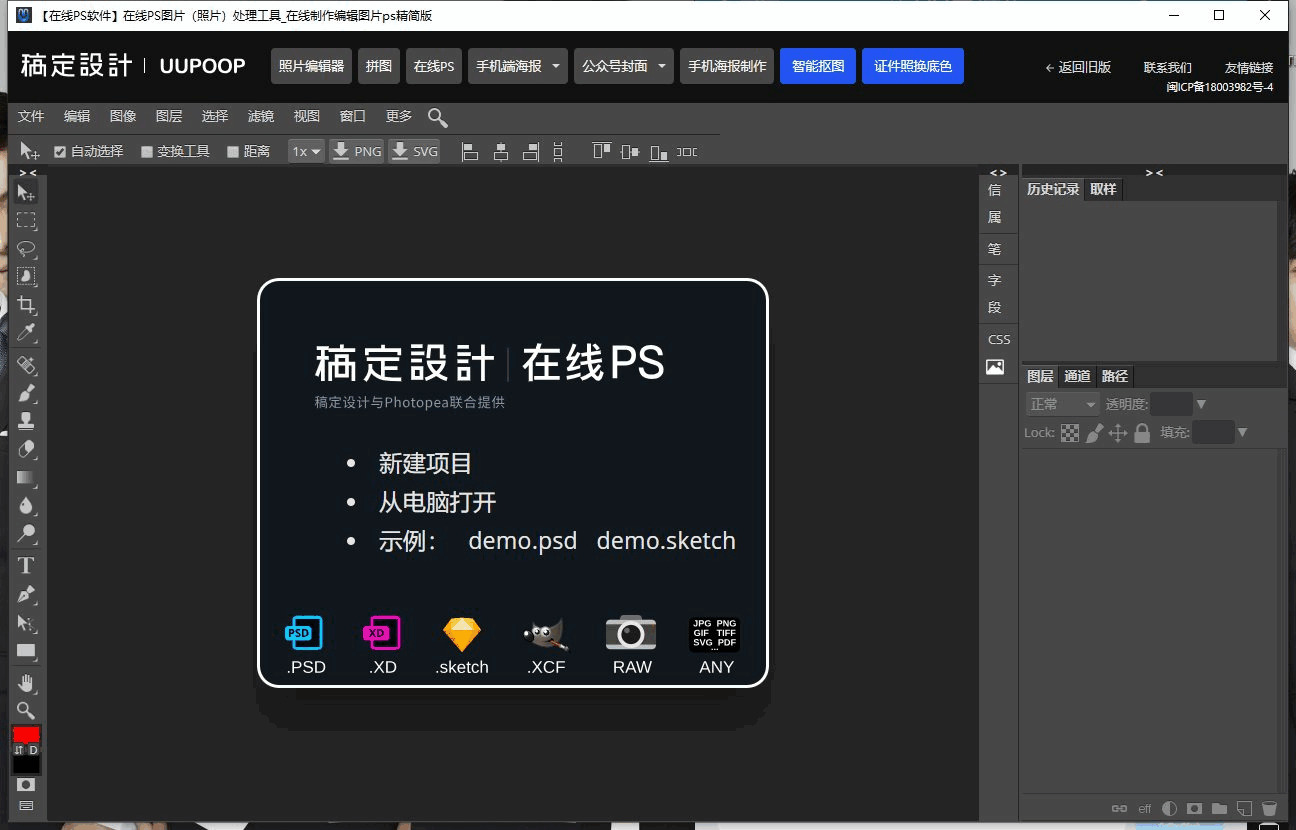Select the Zoom magnifier tool
This screenshot has width=1296, height=830.
[x=26, y=711]
